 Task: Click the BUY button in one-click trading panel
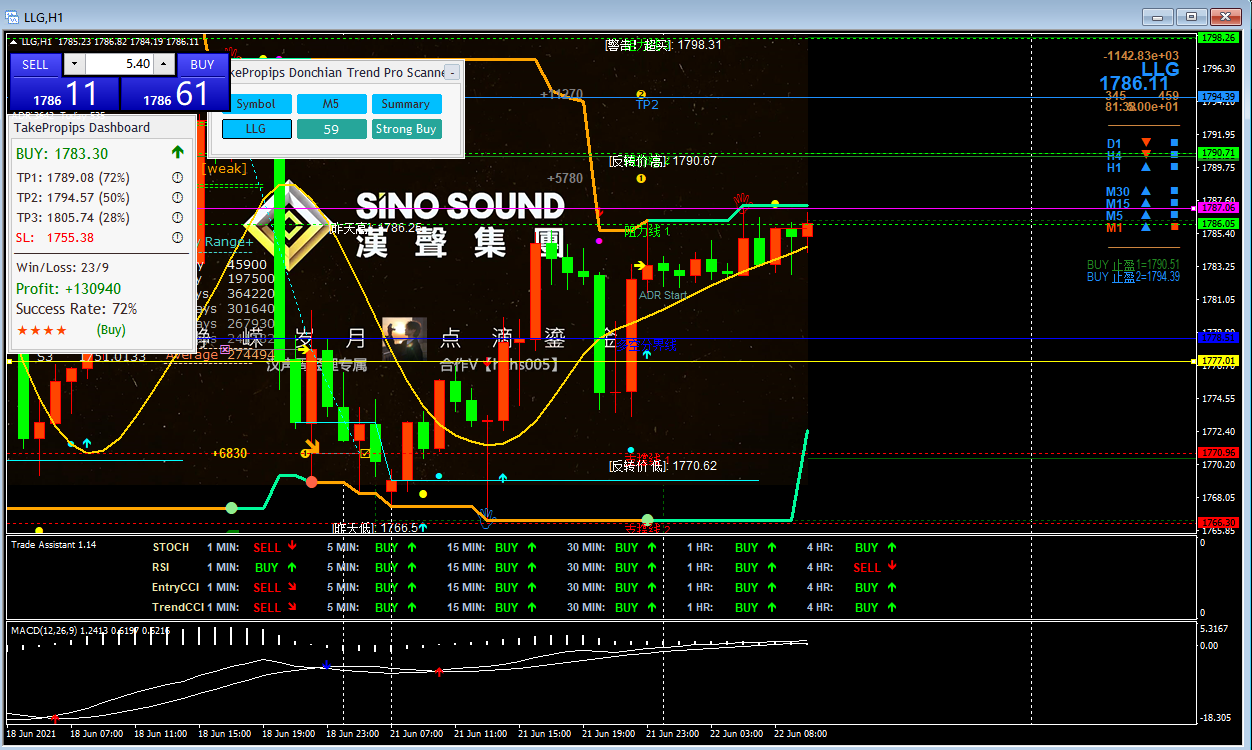coord(202,64)
